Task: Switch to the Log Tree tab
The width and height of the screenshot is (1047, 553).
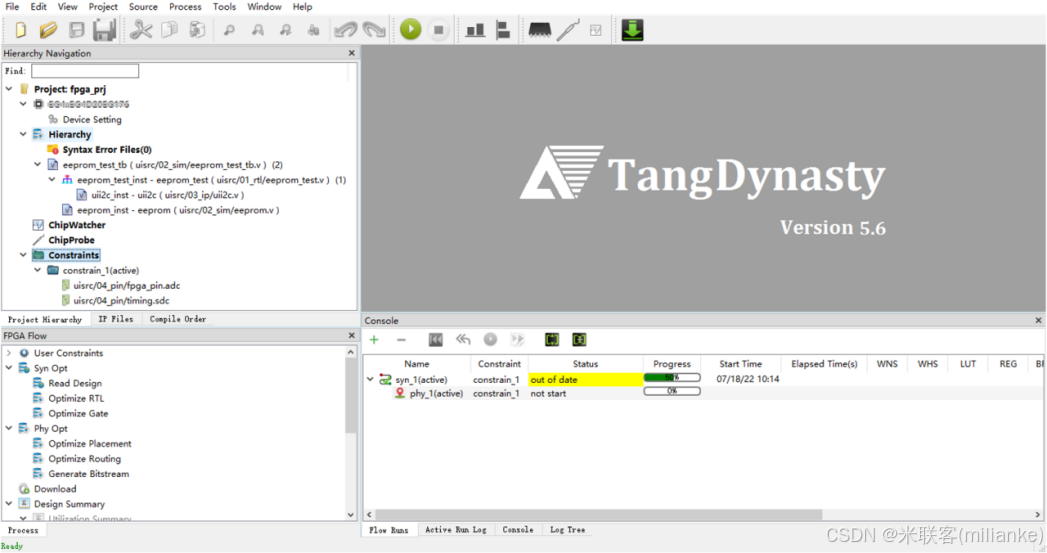Action: click(568, 530)
